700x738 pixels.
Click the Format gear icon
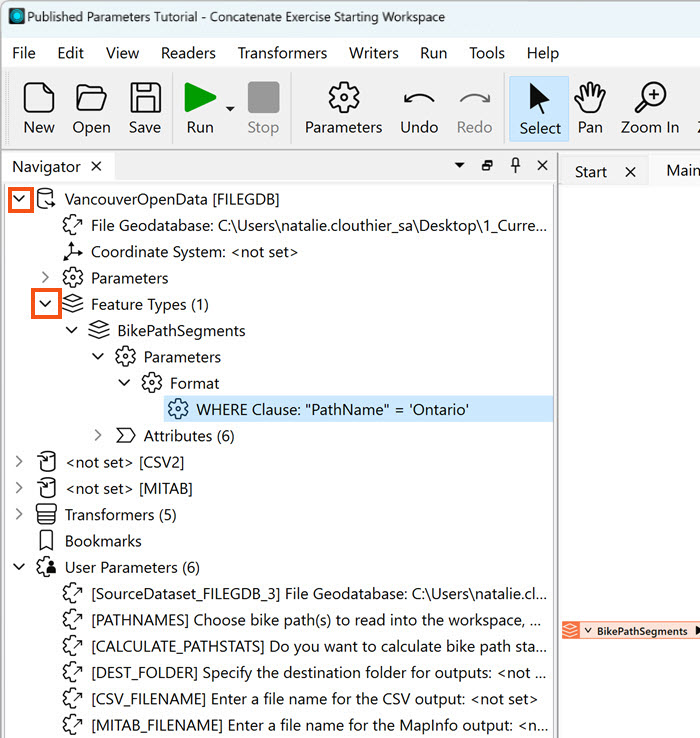coord(152,383)
